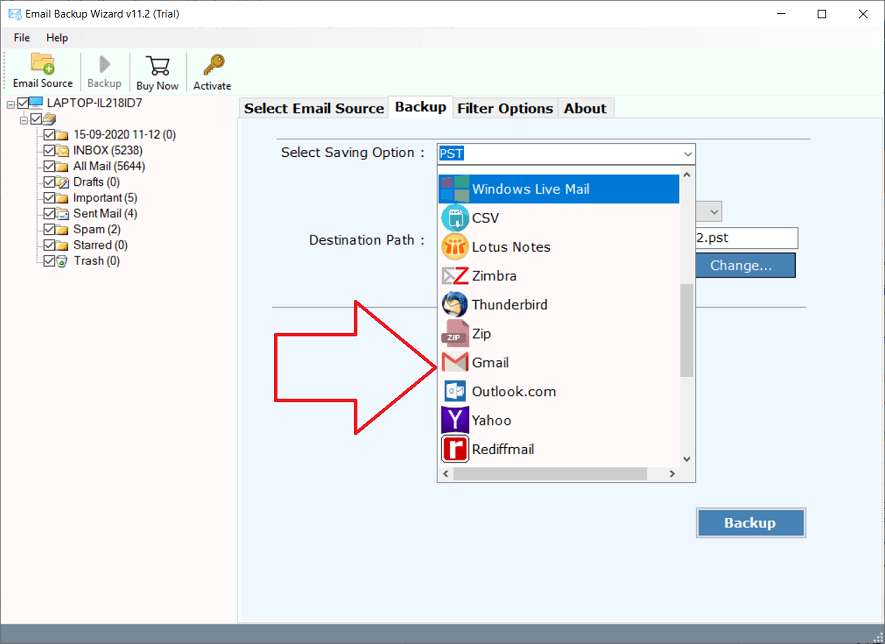Click the Email Source toolbar icon
The height and width of the screenshot is (644, 885).
pos(43,64)
